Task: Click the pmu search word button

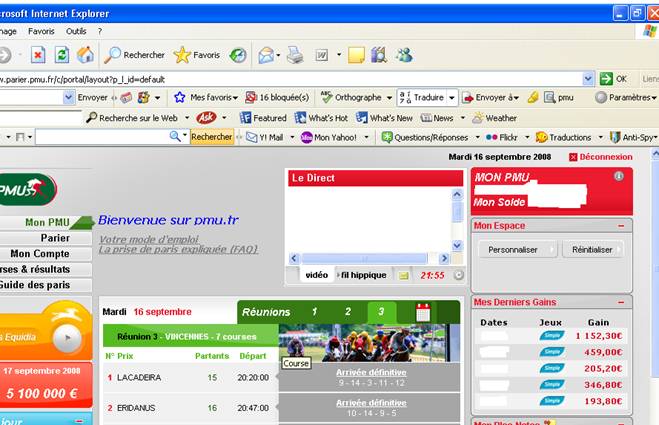Action: 559,98
